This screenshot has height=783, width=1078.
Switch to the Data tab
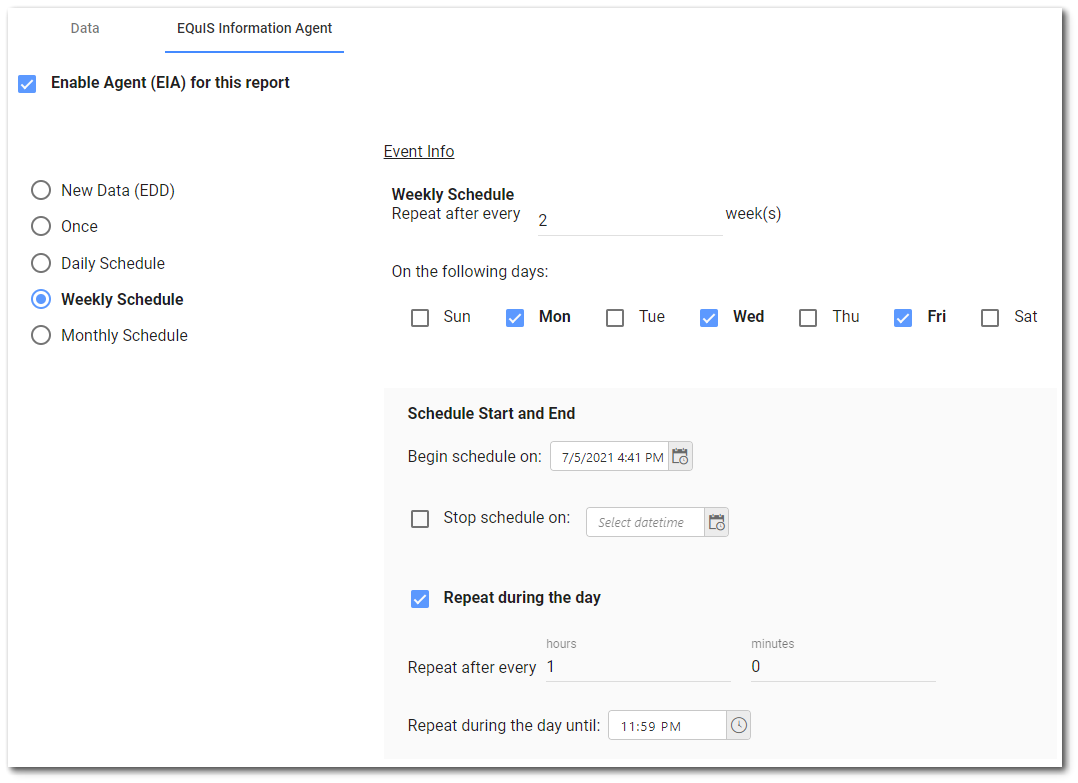point(85,28)
